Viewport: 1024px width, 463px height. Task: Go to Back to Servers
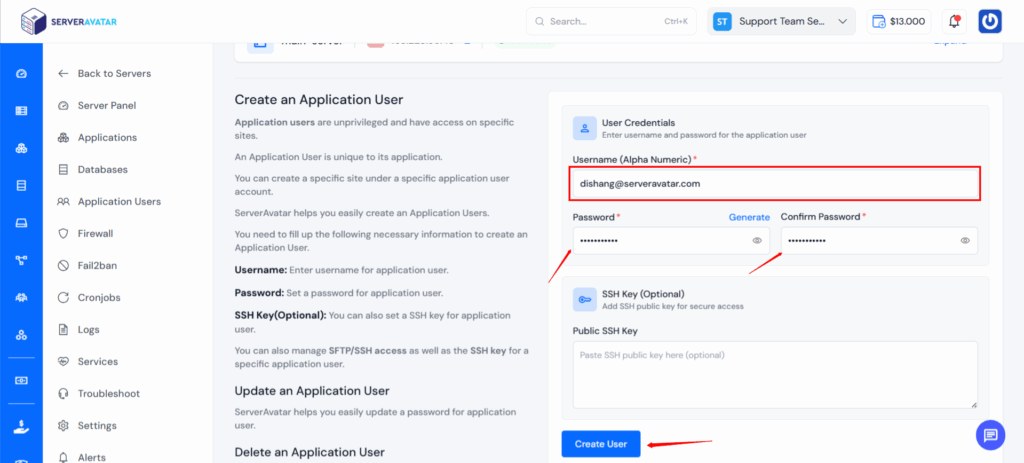[114, 74]
